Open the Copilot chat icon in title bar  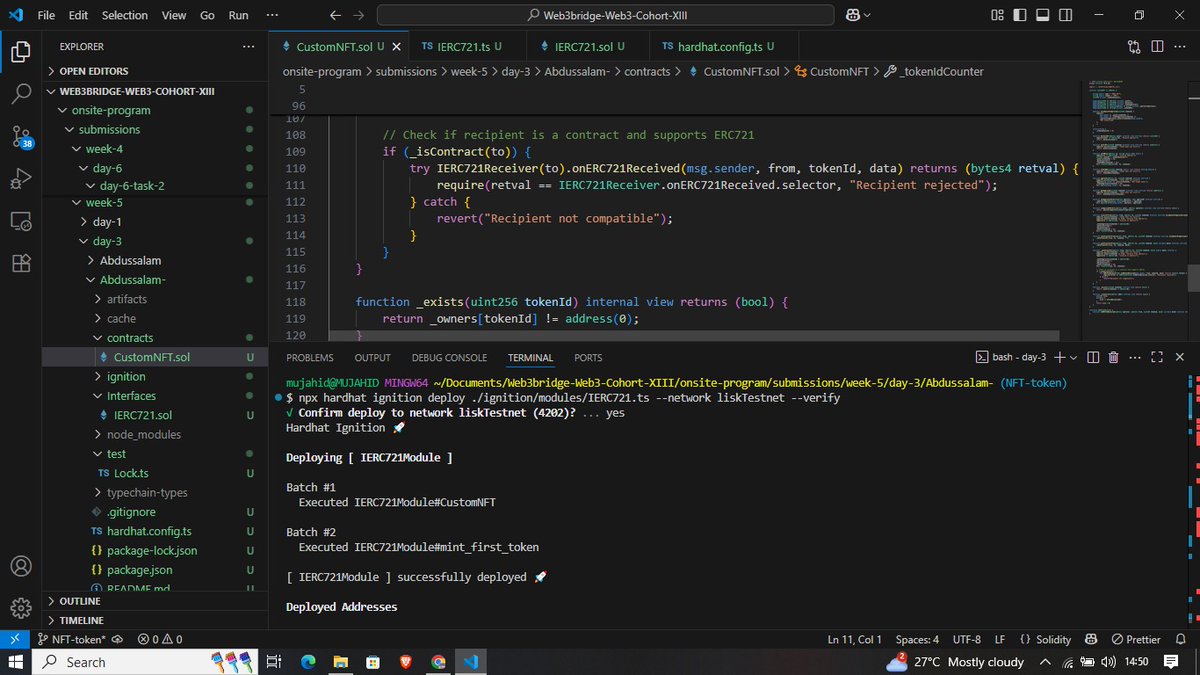click(x=852, y=15)
